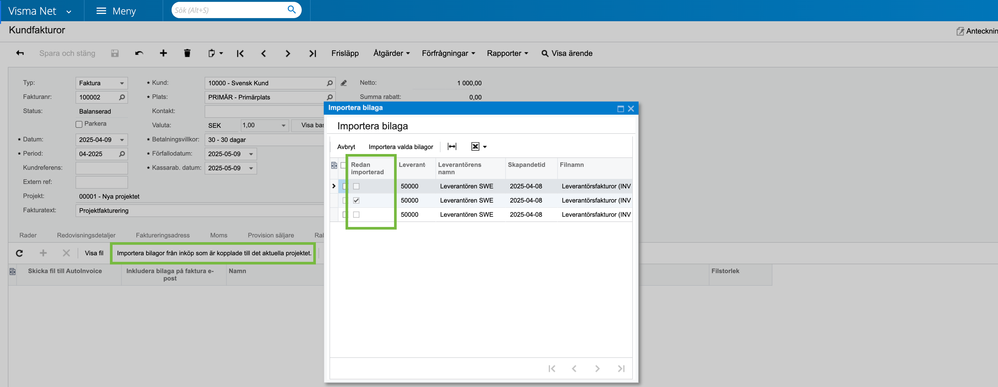The height and width of the screenshot is (387, 998).
Task: Click the undo arrow icon
Action: coord(139,53)
